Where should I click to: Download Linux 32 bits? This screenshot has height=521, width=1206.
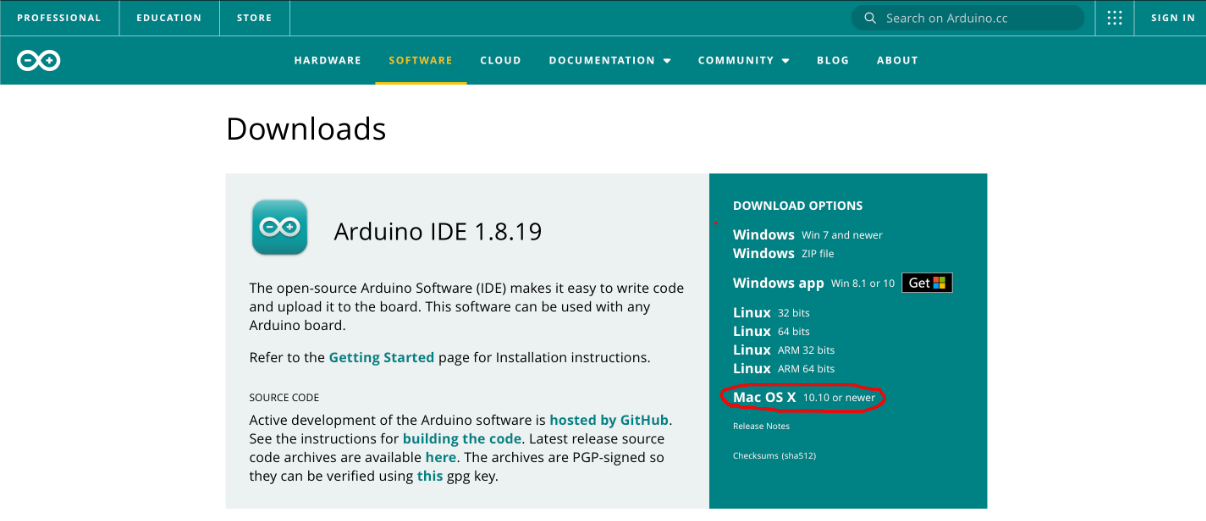771,313
